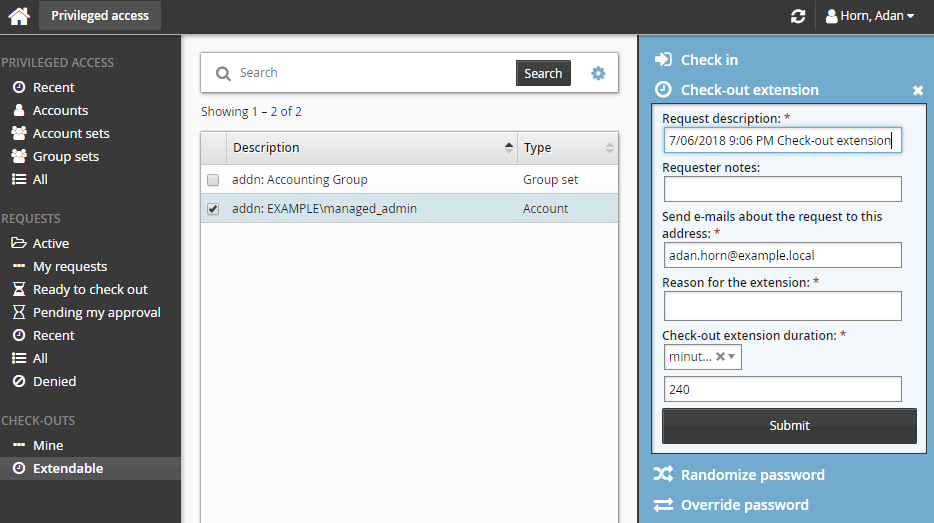Click the Check in arrow icon
The width and height of the screenshot is (934, 523).
click(662, 60)
